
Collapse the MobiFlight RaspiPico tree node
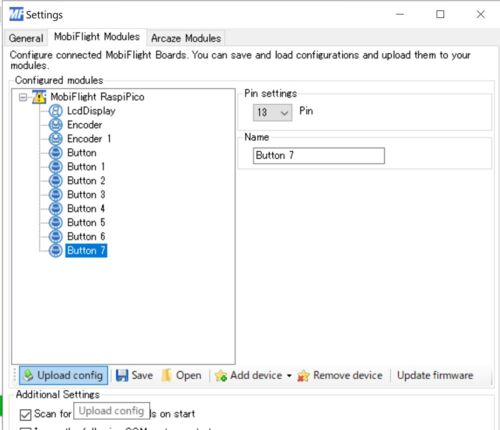click(x=23, y=97)
